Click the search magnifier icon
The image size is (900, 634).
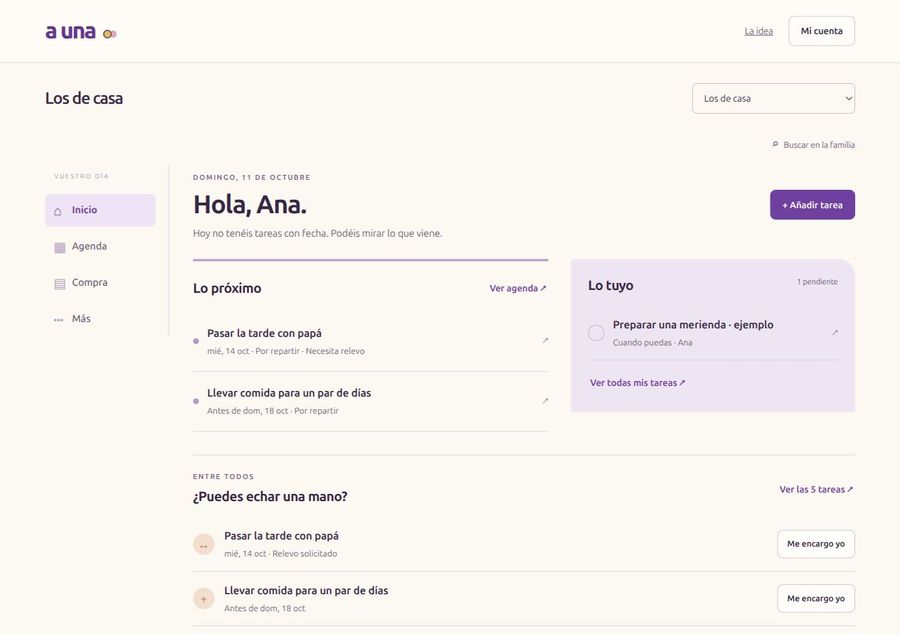(x=775, y=145)
